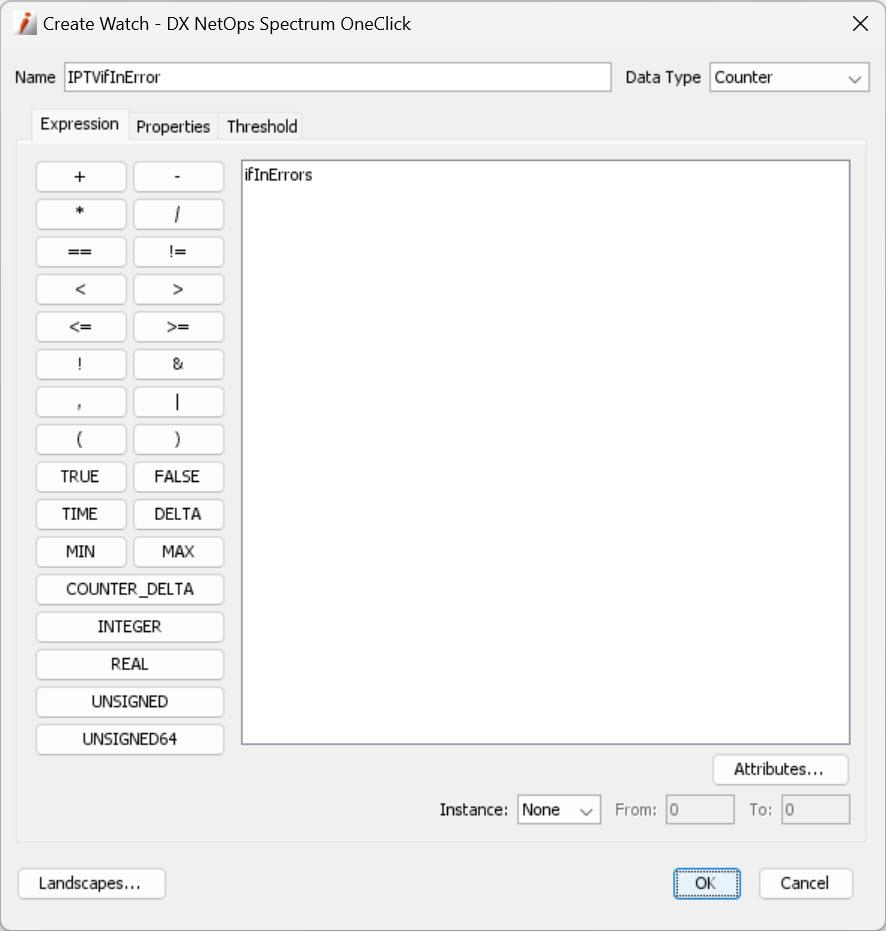Insert the greater-than operator
This screenshot has width=886, height=931.
178,289
